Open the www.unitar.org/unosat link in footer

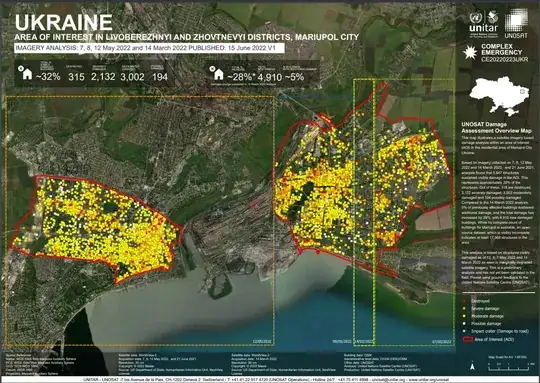tap(428, 380)
